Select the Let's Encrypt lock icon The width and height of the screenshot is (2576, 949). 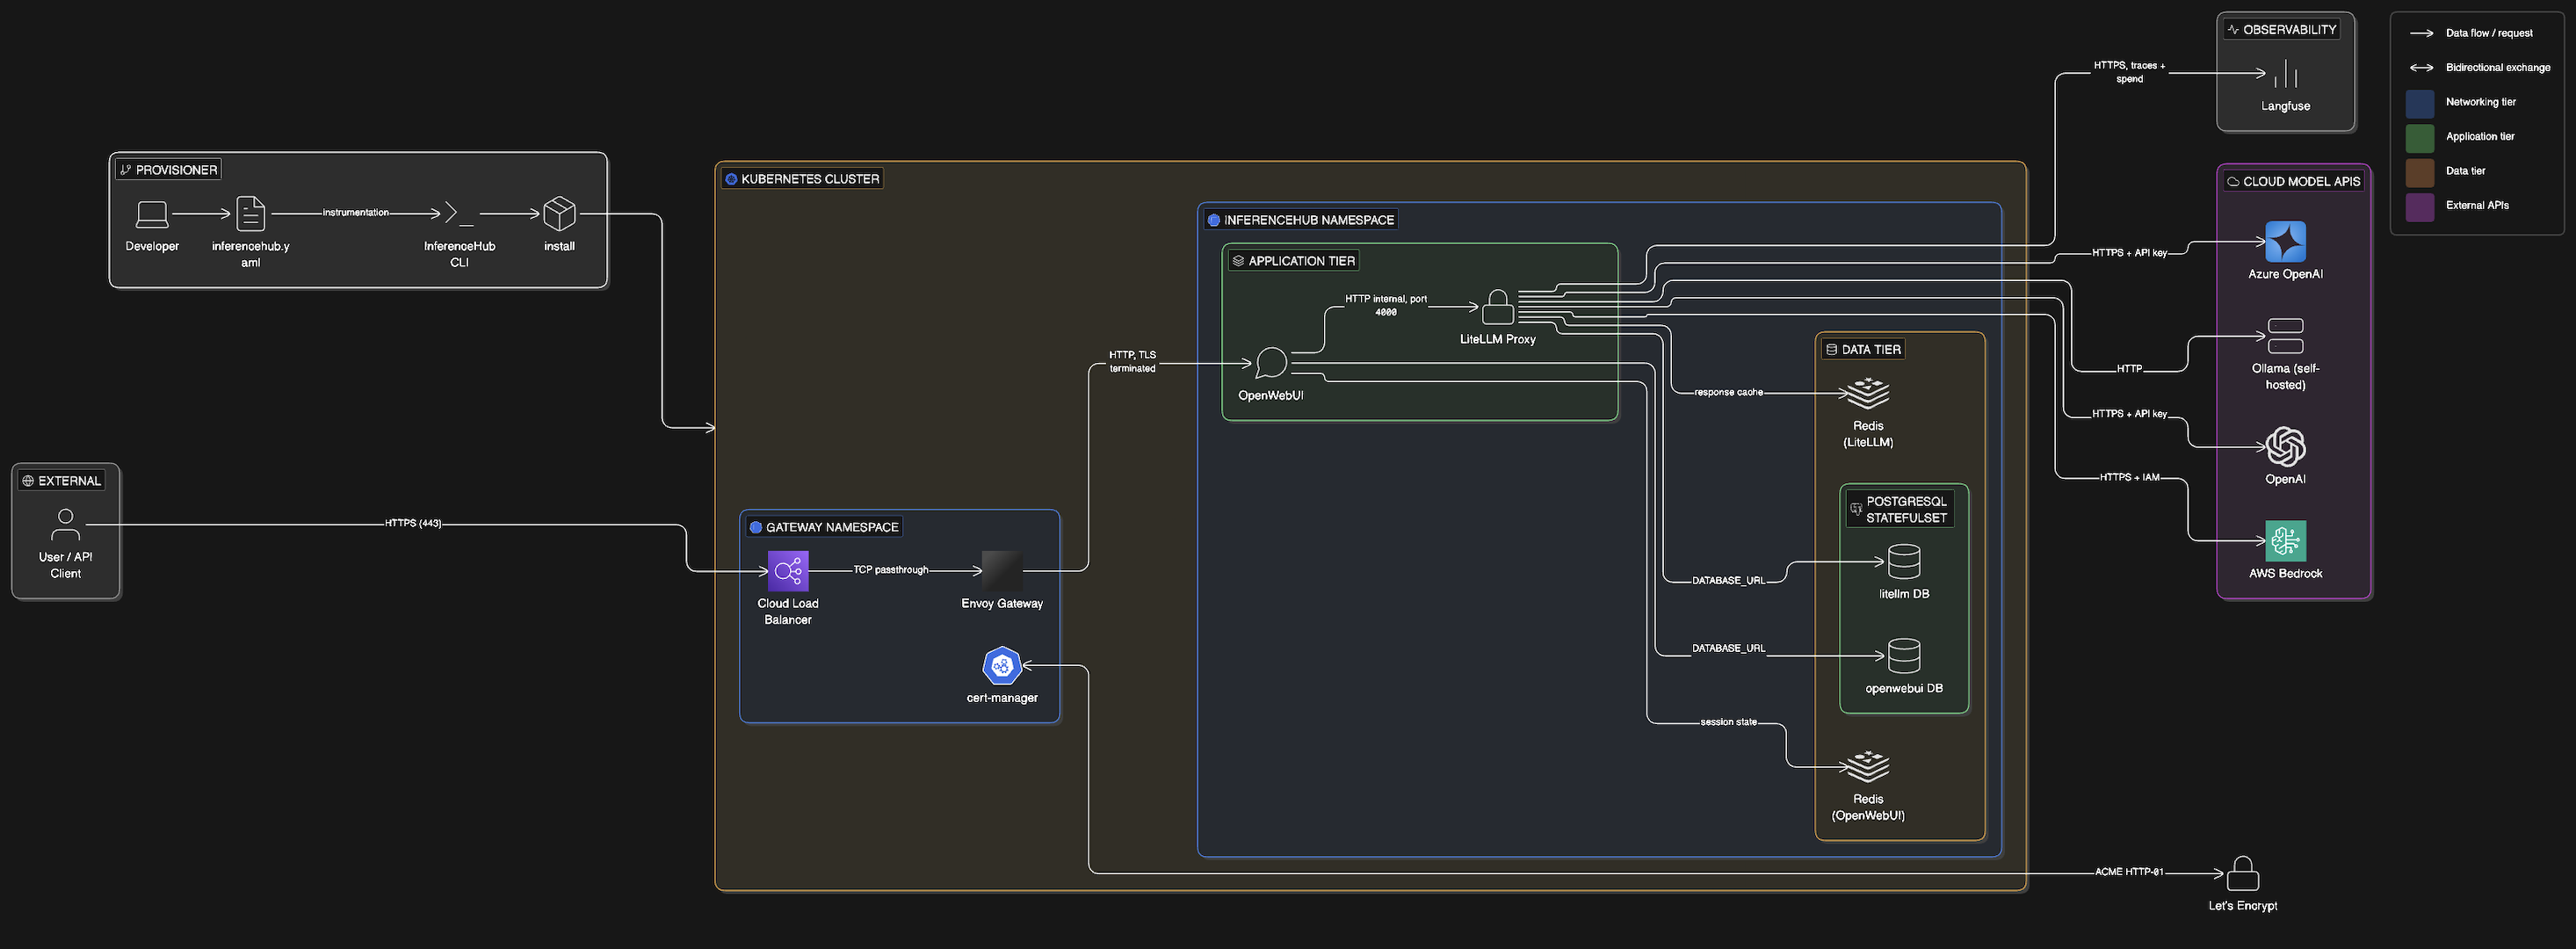[2243, 873]
